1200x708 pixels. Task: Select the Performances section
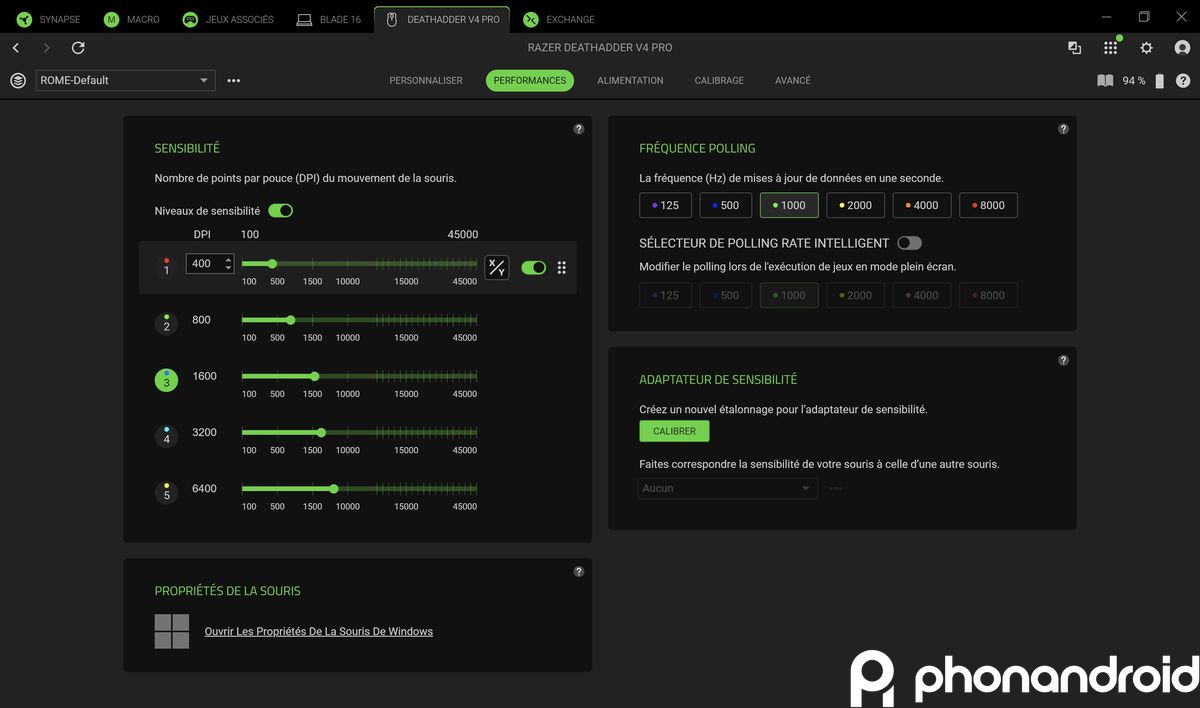pyautogui.click(x=530, y=80)
